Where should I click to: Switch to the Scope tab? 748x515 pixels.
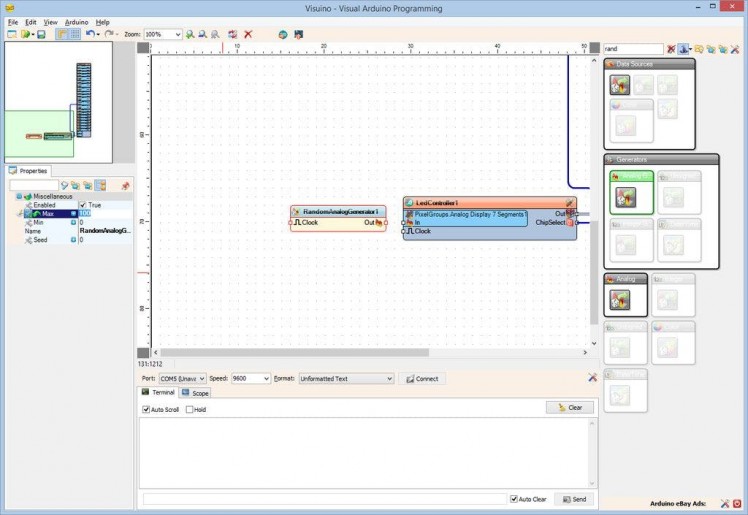pos(195,393)
